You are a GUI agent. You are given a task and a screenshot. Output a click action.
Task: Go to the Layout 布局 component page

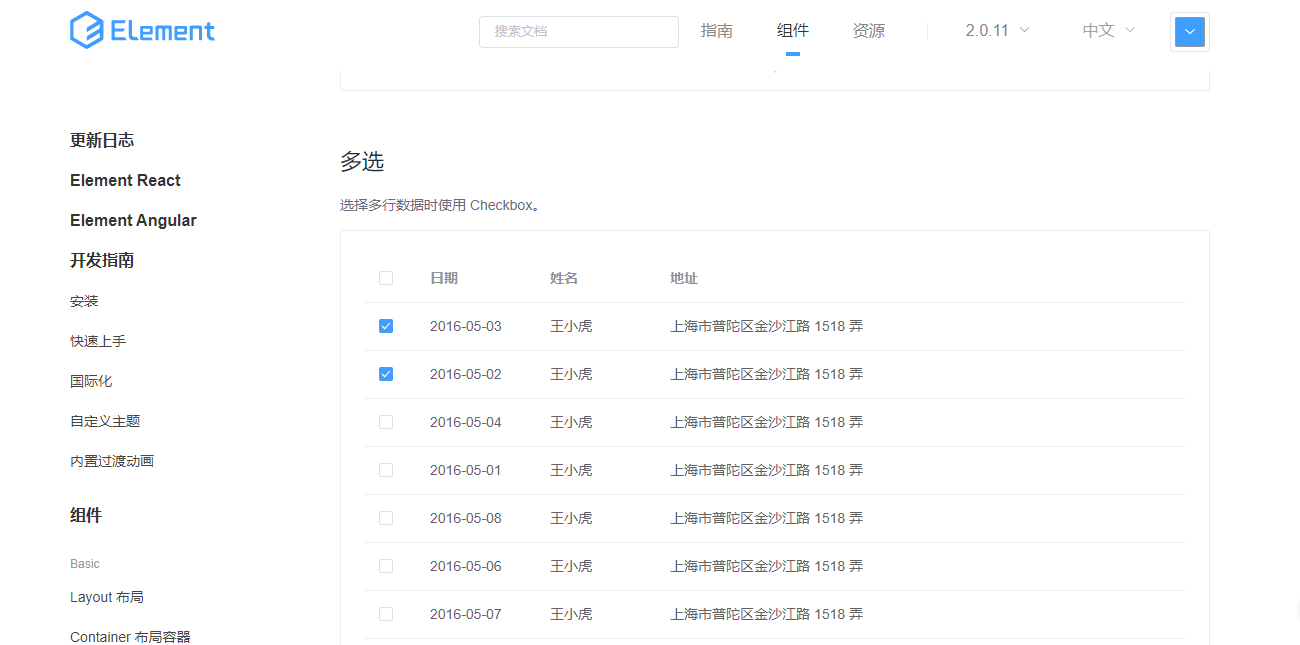coord(107,597)
